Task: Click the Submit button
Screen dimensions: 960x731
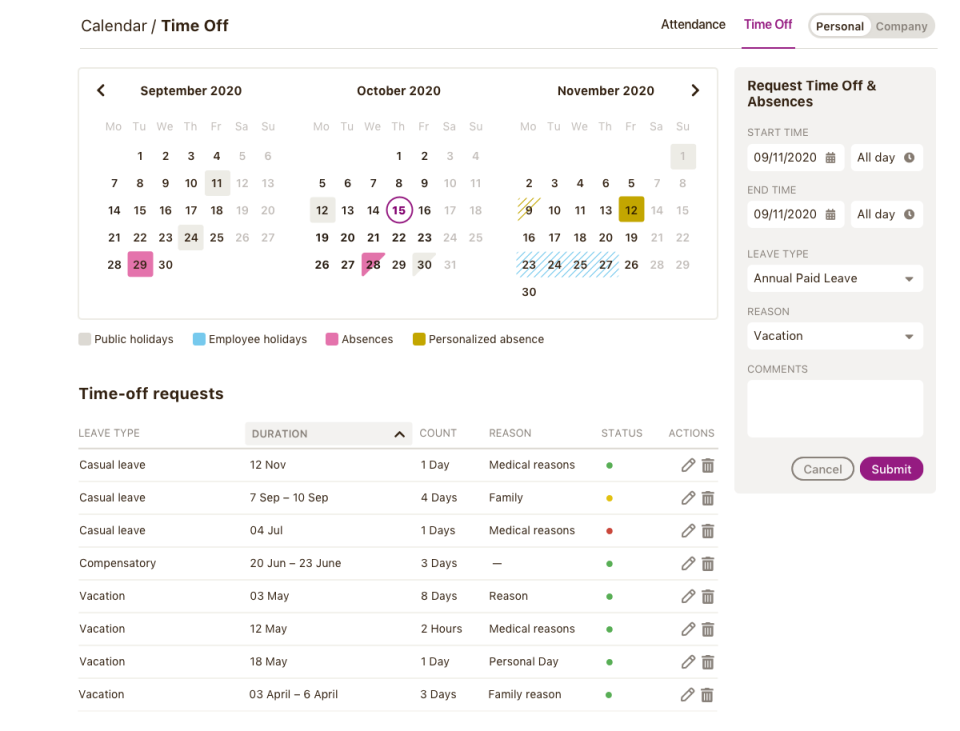Action: pyautogui.click(x=891, y=469)
